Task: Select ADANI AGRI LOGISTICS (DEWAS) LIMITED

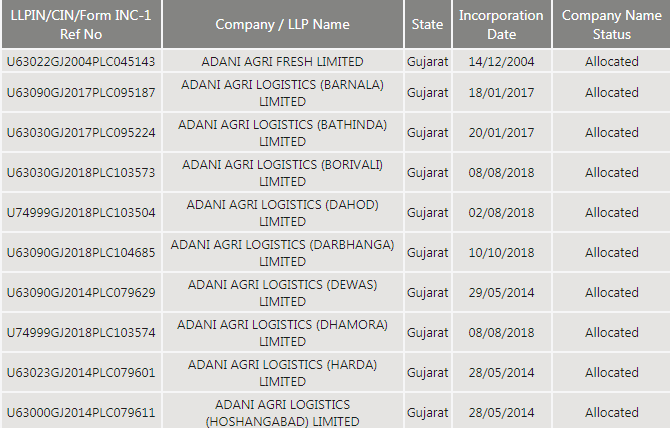Action: (282, 293)
